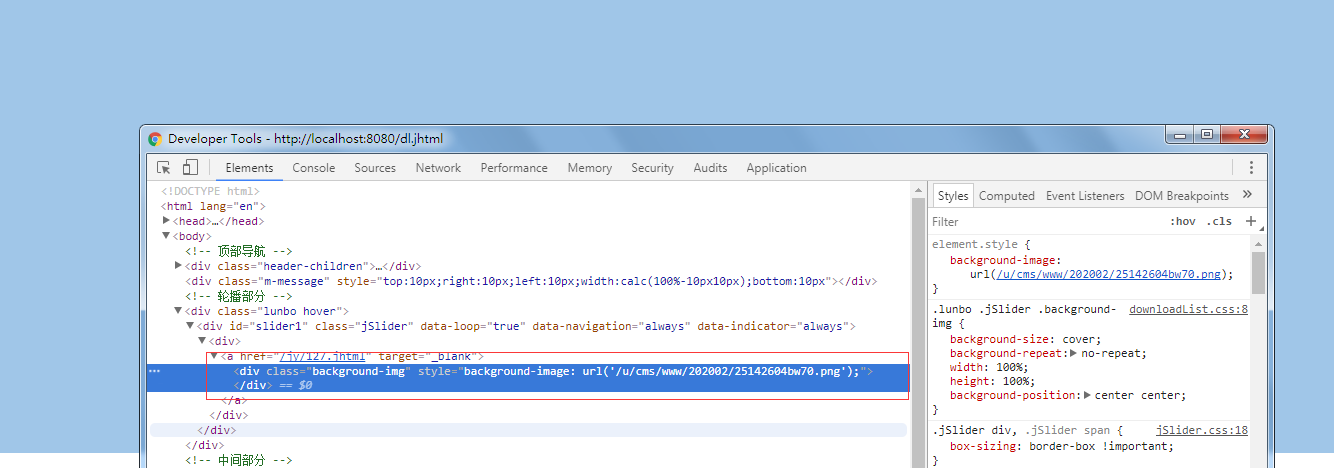The image size is (1334, 468).
Task: Add new style rule plus icon
Action: click(1250, 221)
